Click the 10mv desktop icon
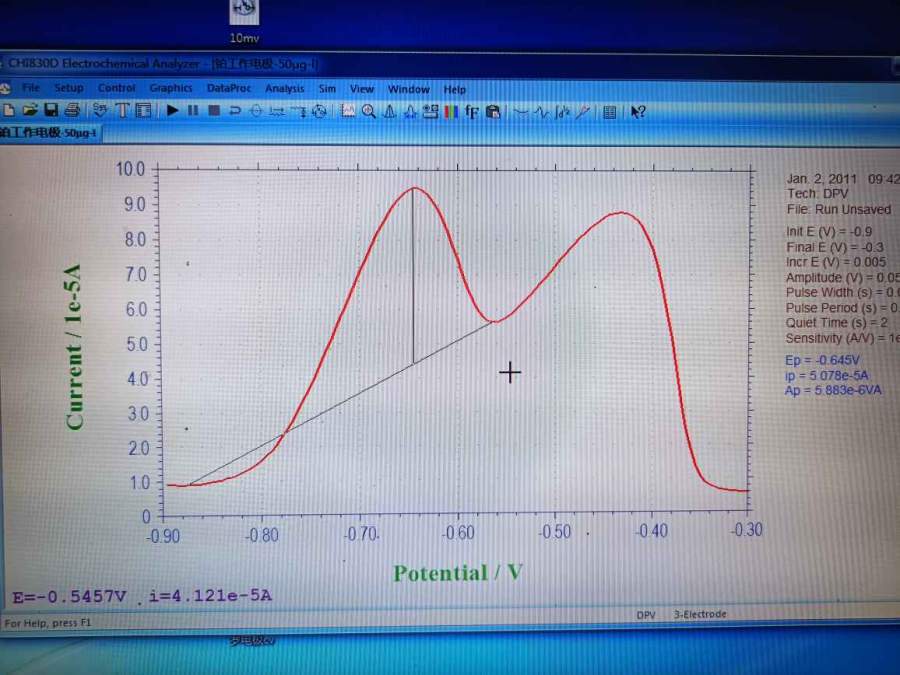This screenshot has height=675, width=900. coord(244,22)
